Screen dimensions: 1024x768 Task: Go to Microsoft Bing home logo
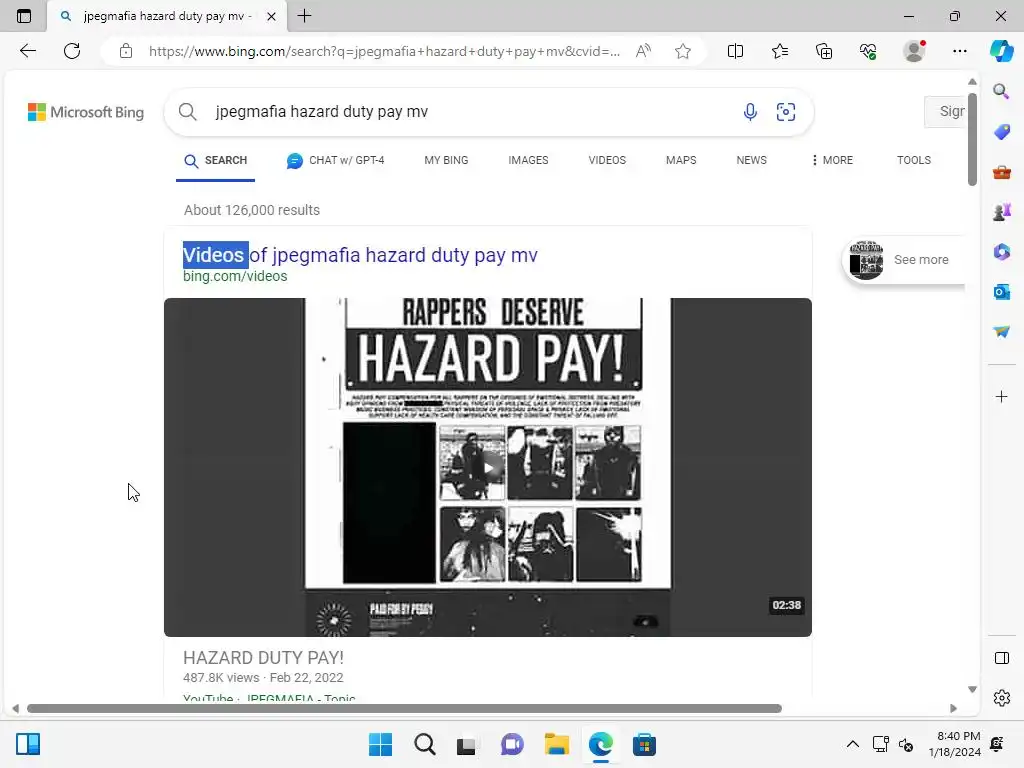tap(86, 112)
